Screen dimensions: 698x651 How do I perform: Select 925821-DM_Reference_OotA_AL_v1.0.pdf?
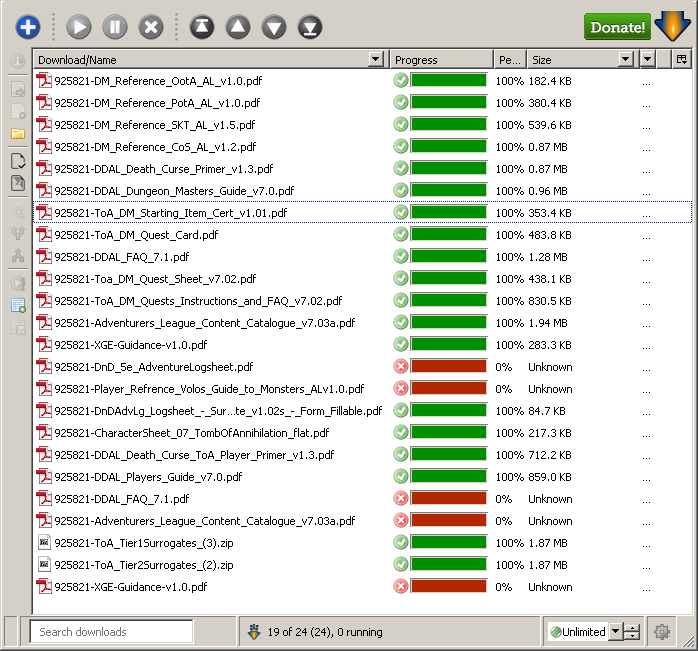(x=362, y=81)
